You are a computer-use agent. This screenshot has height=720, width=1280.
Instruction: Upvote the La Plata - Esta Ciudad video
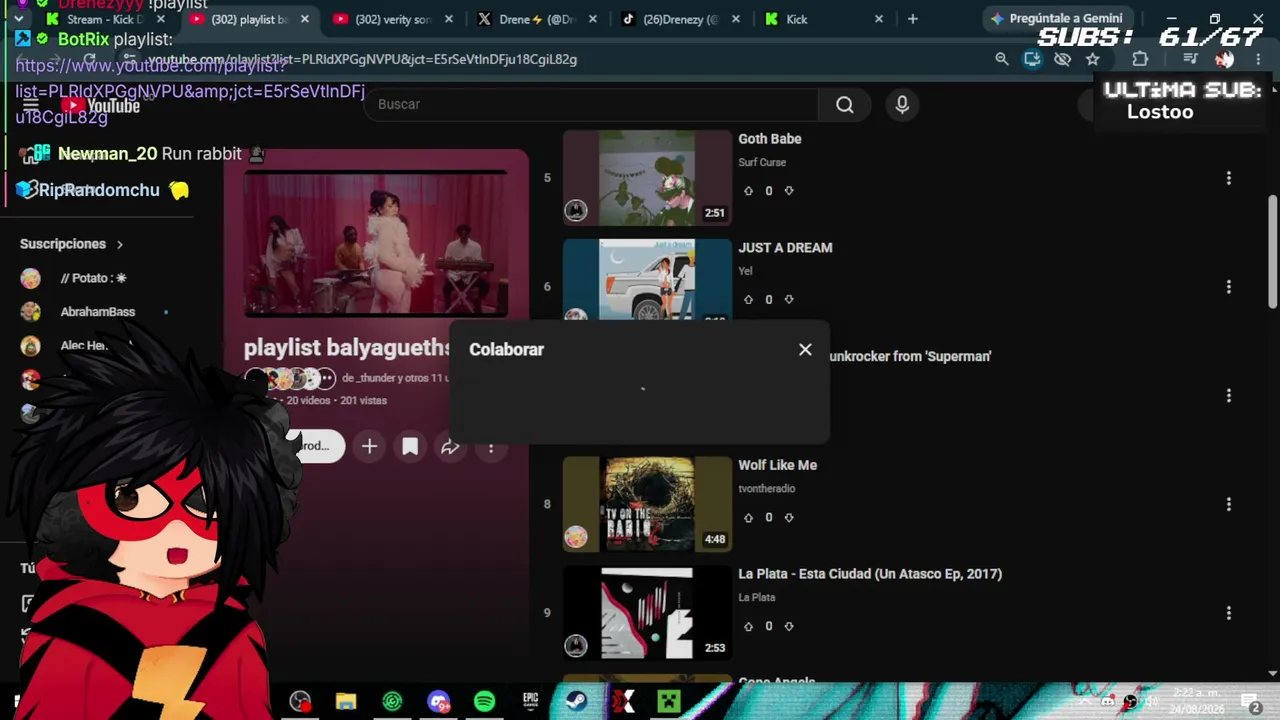748,627
